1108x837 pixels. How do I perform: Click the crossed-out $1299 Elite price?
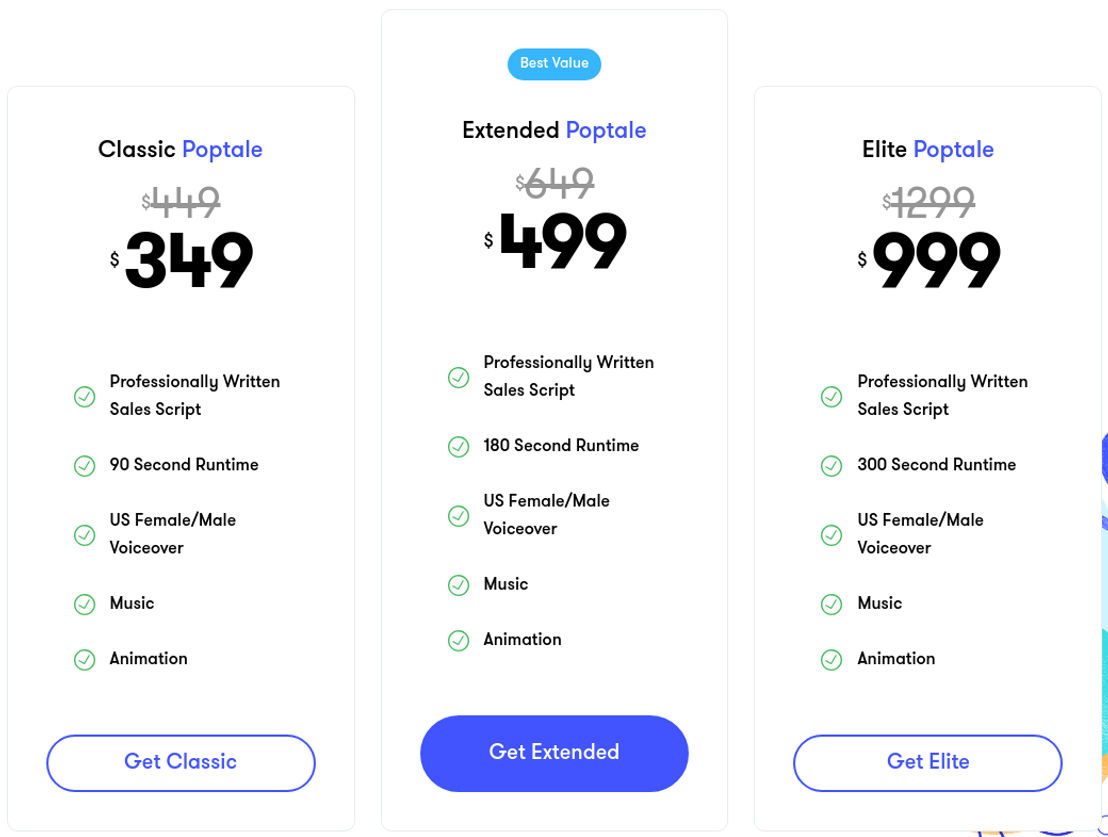click(929, 202)
